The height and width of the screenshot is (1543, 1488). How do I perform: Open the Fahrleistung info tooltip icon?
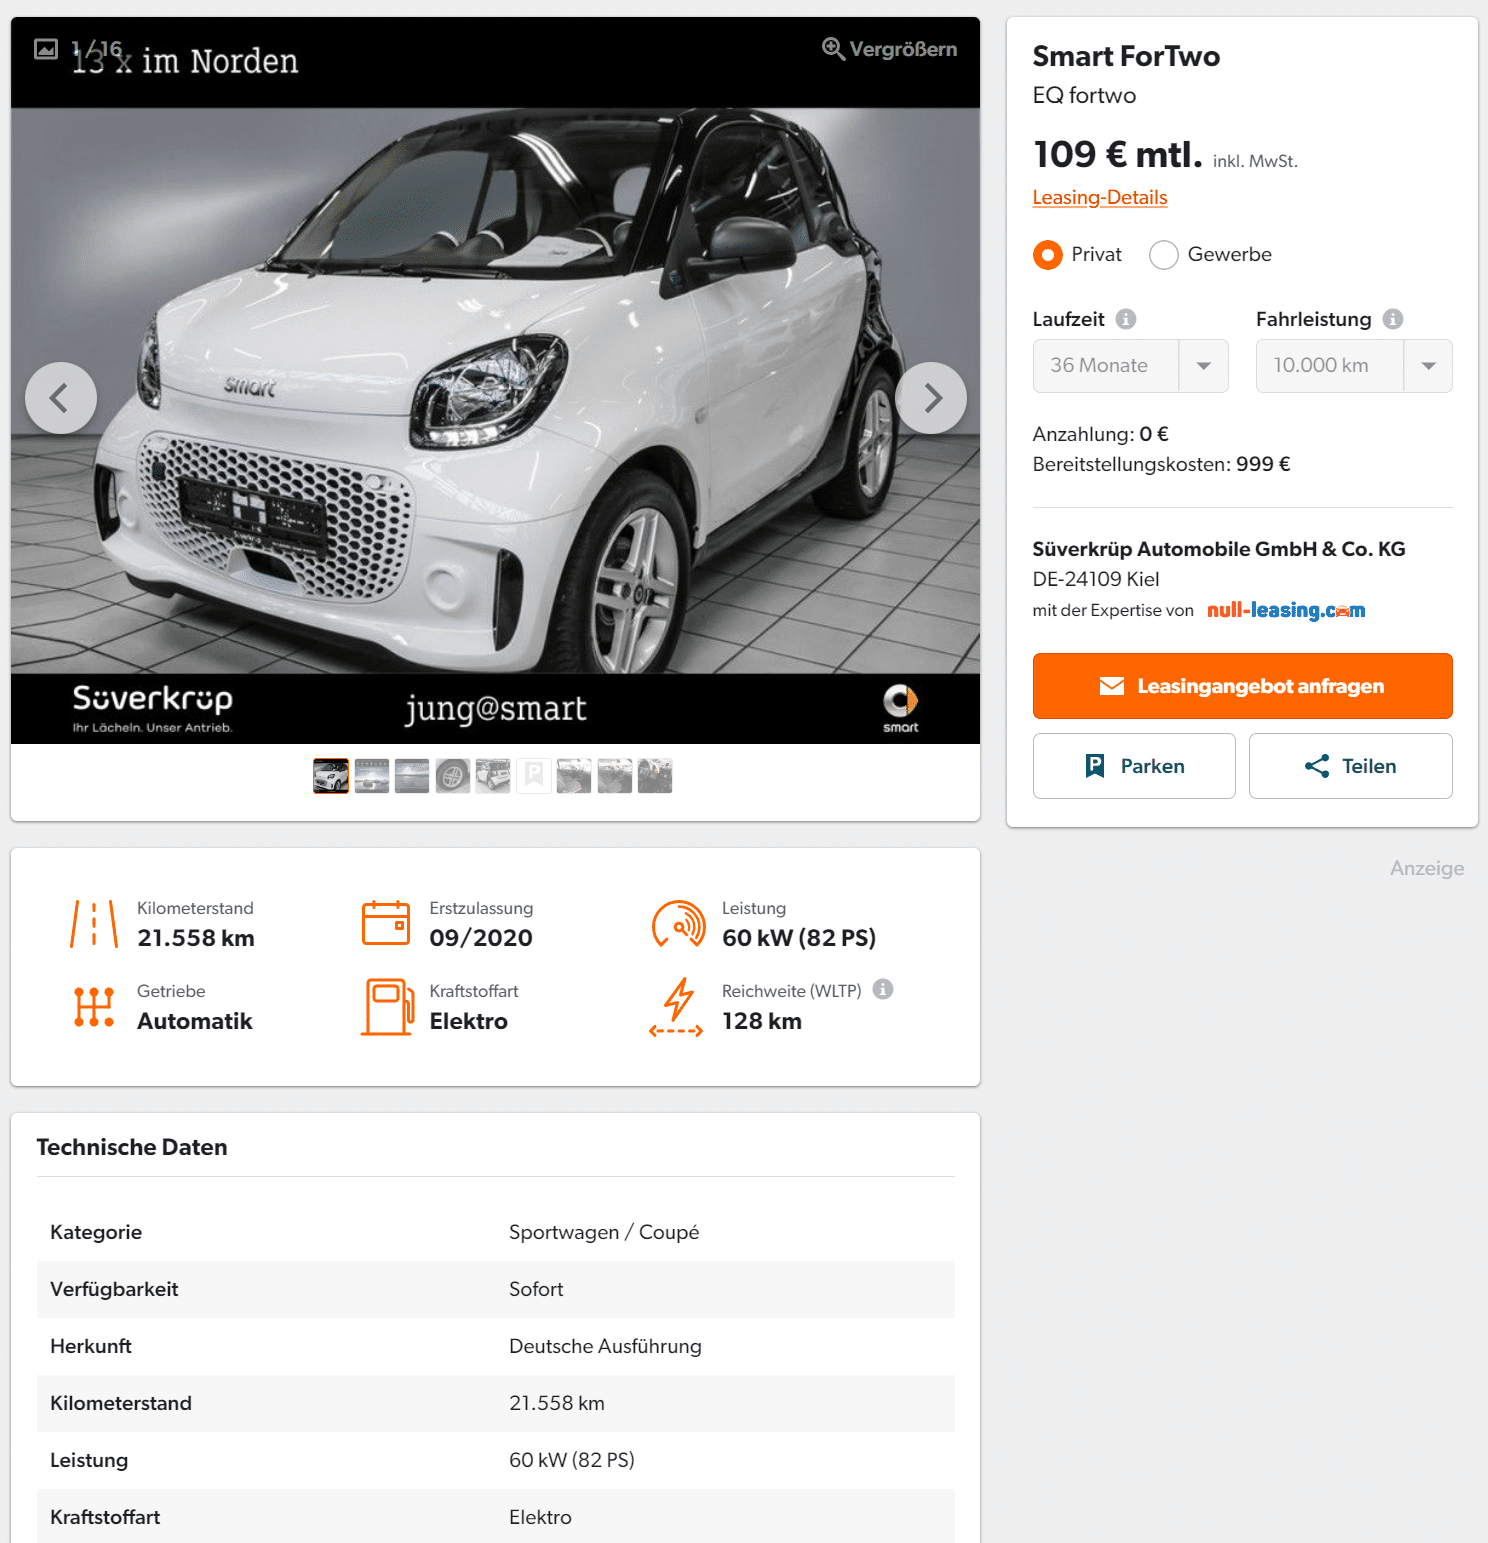1393,319
